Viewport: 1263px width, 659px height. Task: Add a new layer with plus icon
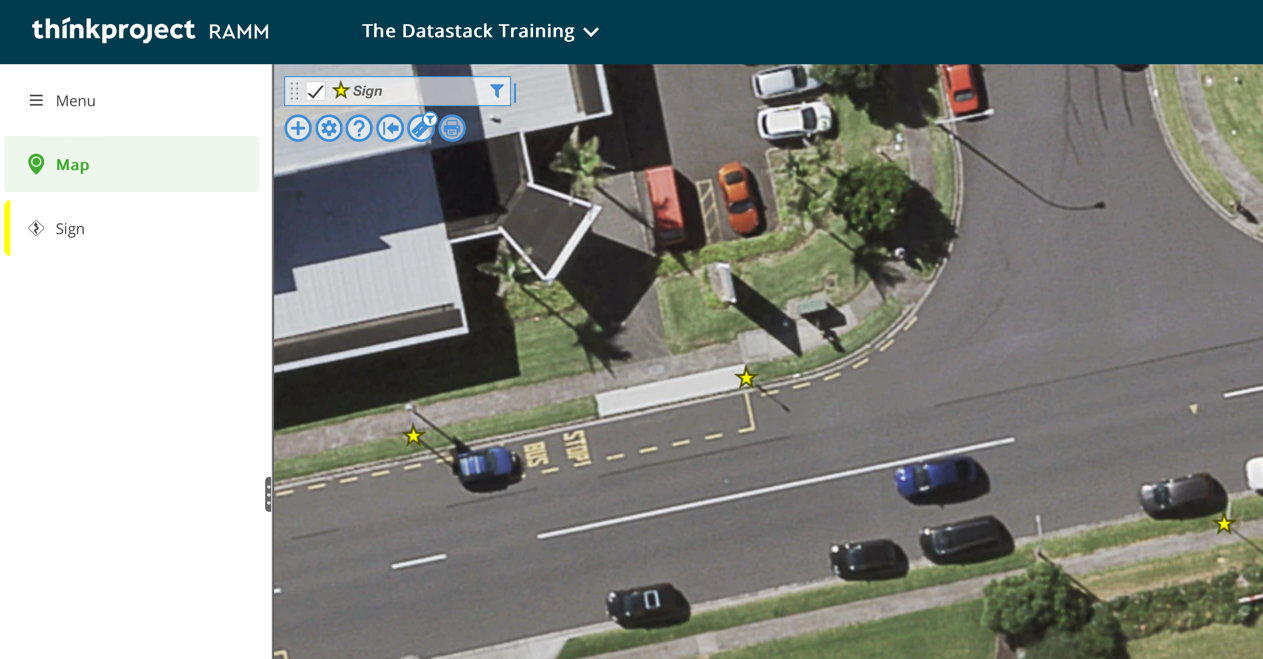point(298,128)
